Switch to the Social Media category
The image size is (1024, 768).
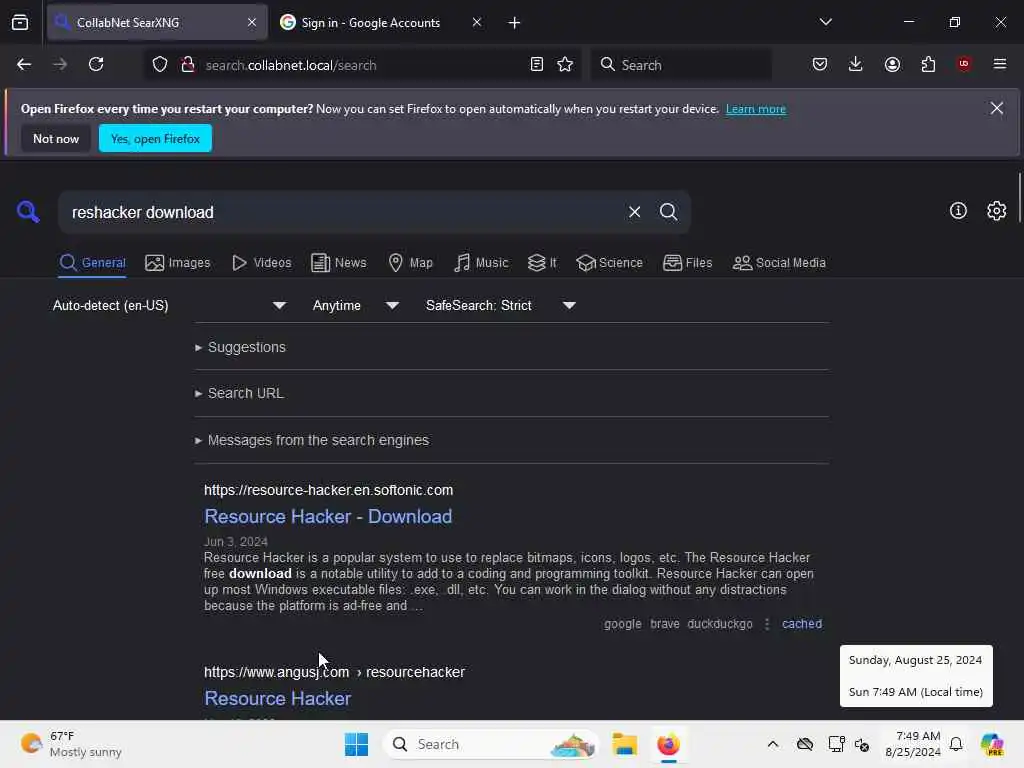(x=779, y=263)
